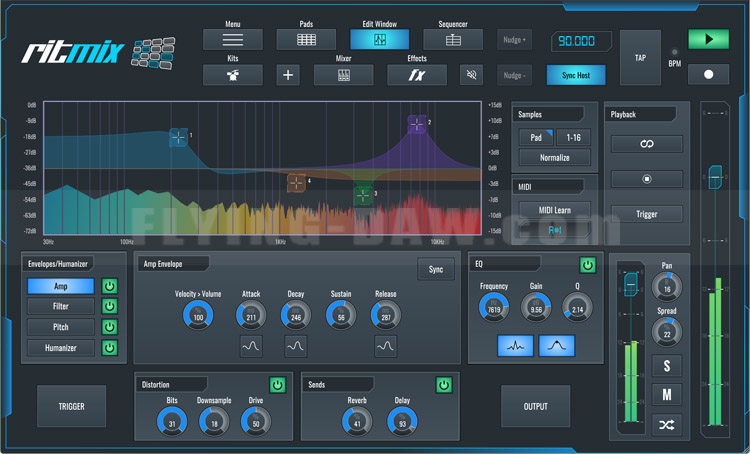Image resolution: width=750 pixels, height=454 pixels.
Task: Switch to the Edit Window view
Action: pos(379,39)
